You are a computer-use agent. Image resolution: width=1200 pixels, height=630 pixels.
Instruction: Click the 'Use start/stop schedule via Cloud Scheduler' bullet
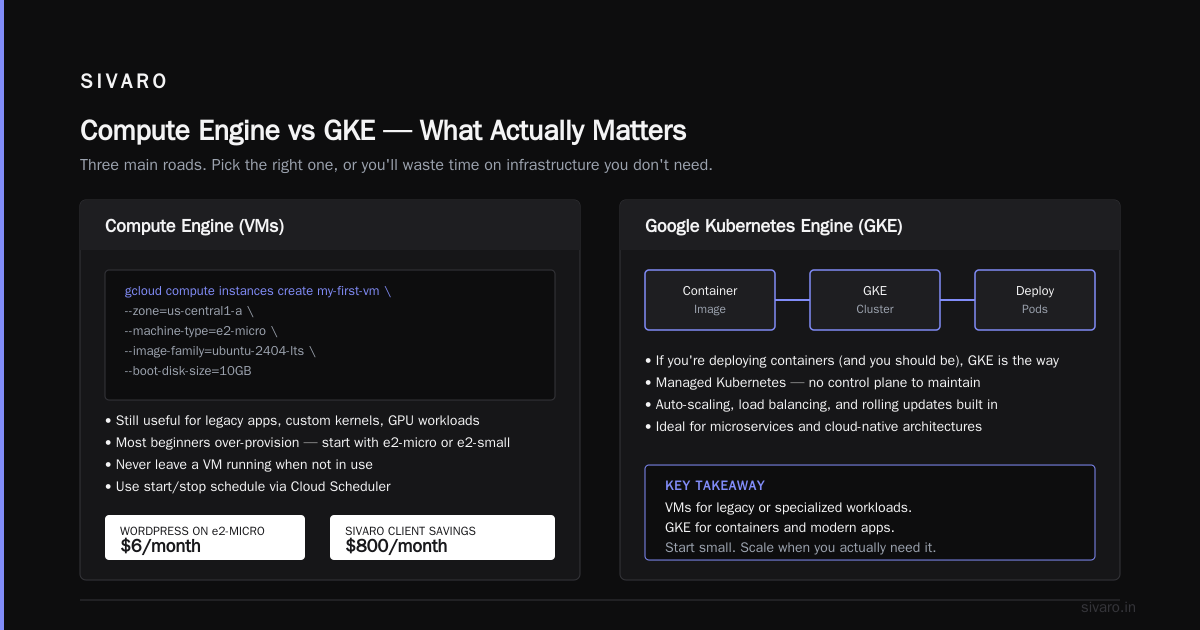click(248, 487)
